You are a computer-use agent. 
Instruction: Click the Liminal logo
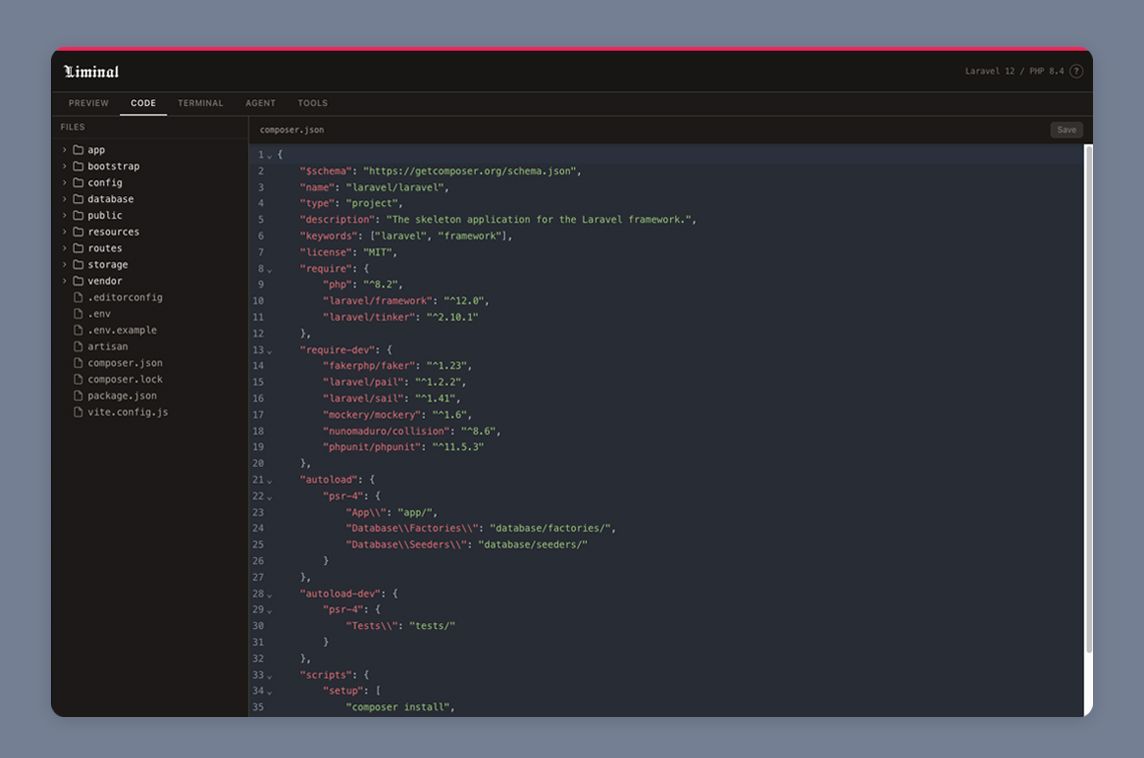pos(91,71)
